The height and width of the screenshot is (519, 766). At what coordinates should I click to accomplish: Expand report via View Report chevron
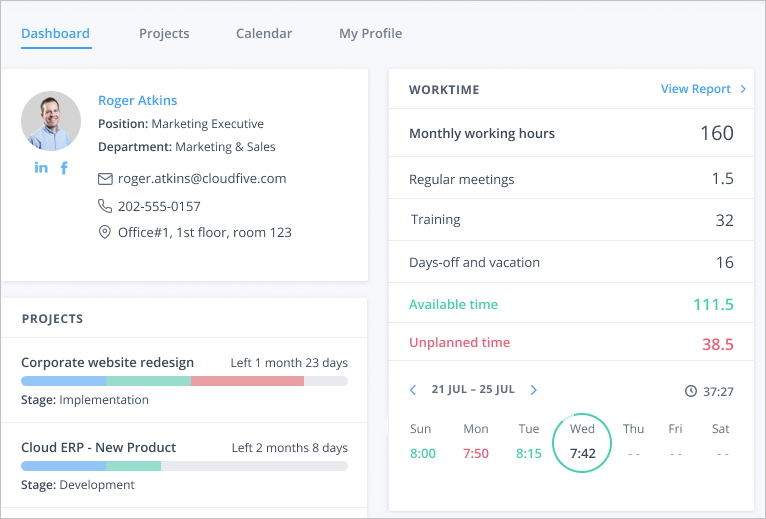tap(743, 89)
